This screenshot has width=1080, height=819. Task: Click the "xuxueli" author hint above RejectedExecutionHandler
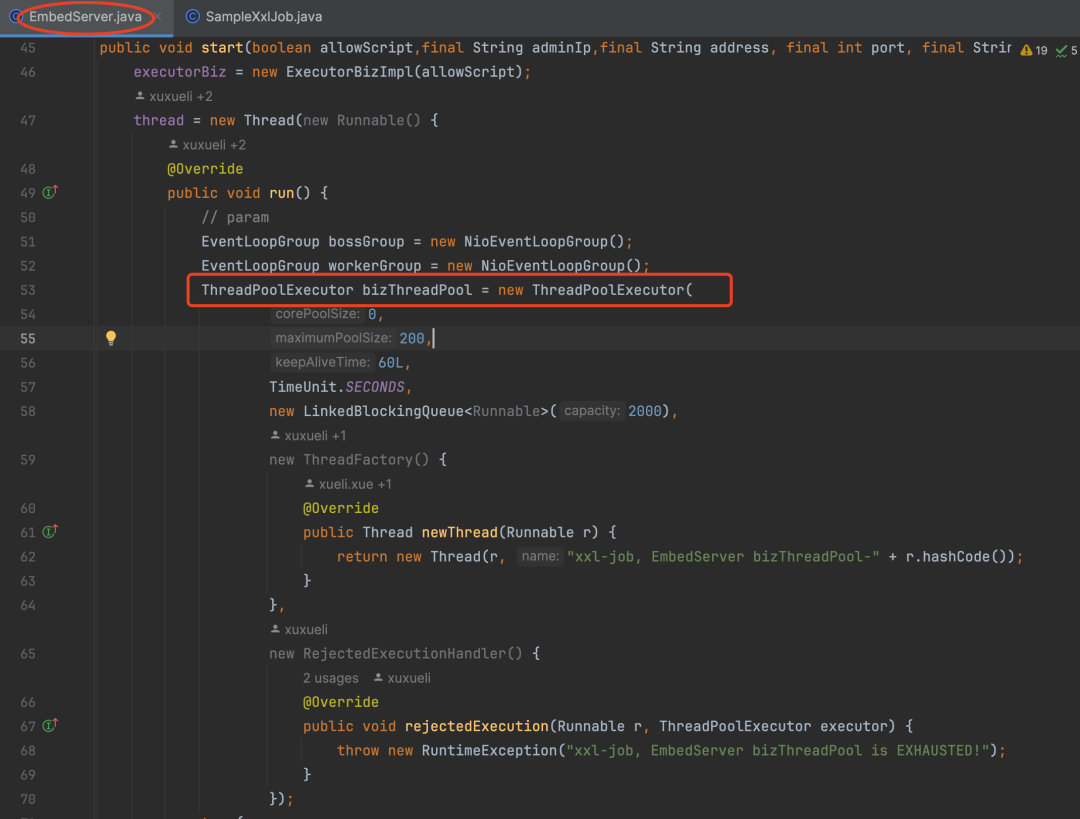click(299, 630)
